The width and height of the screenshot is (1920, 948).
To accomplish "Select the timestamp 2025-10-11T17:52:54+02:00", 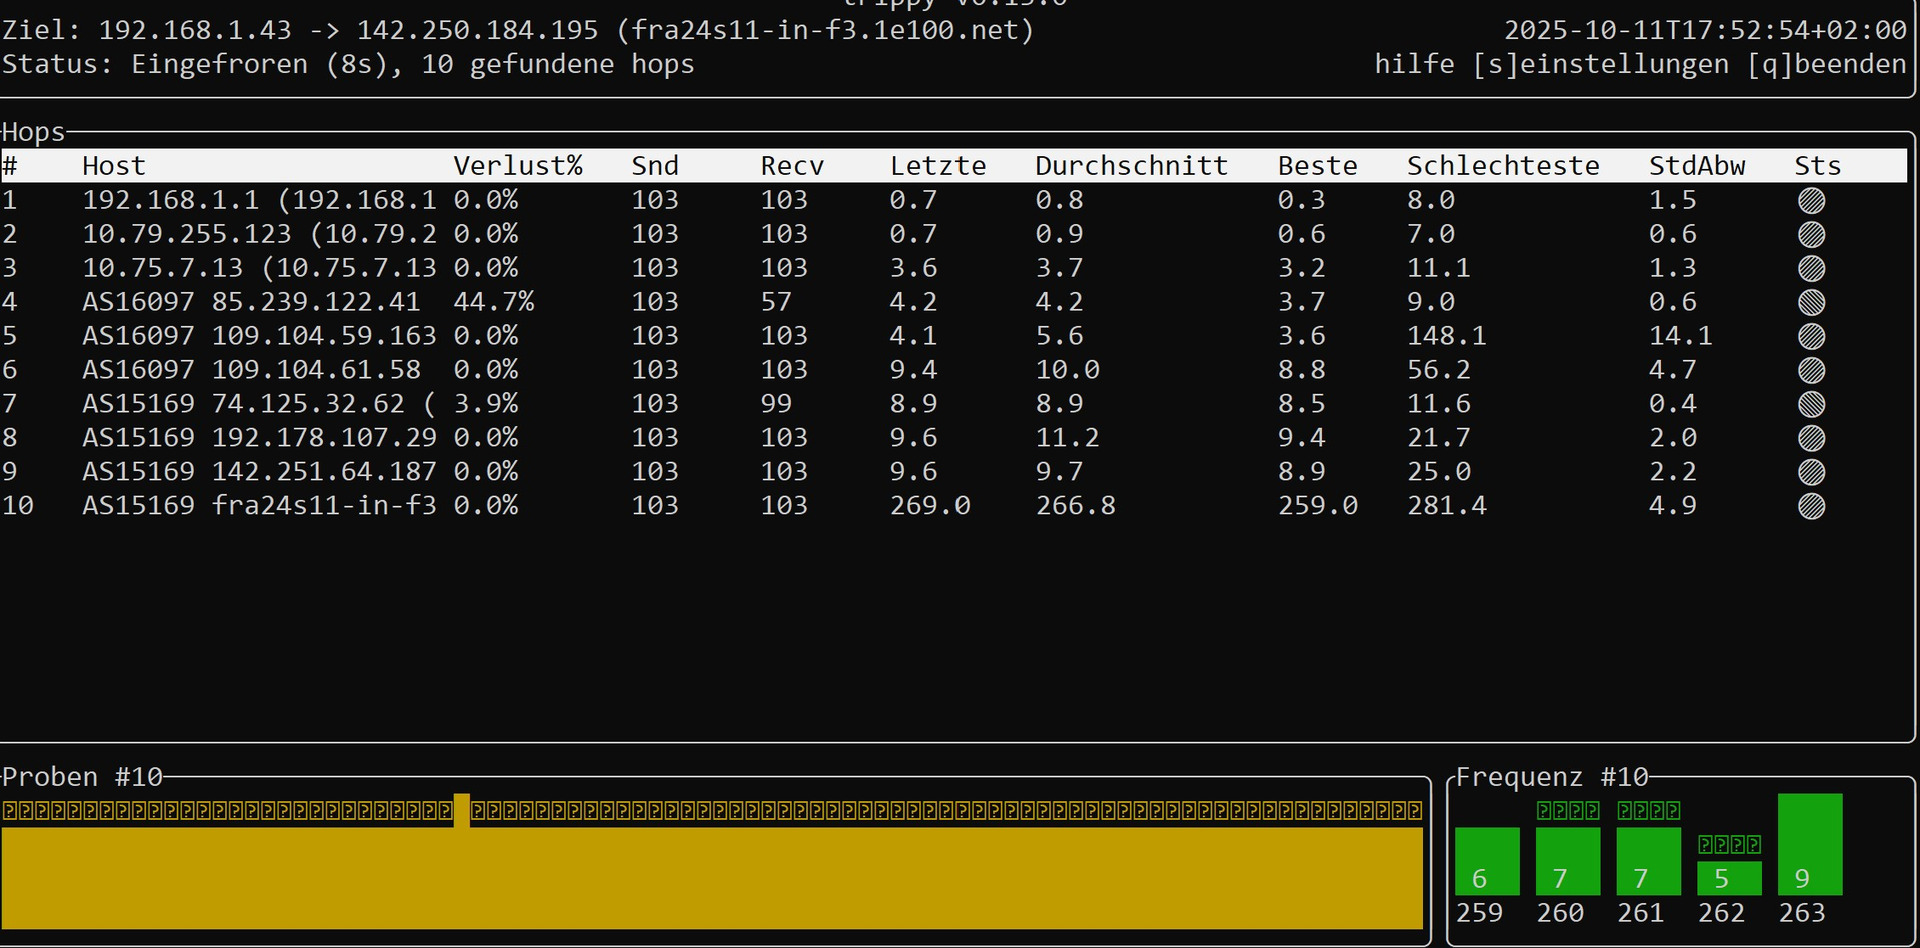I will click(1705, 30).
